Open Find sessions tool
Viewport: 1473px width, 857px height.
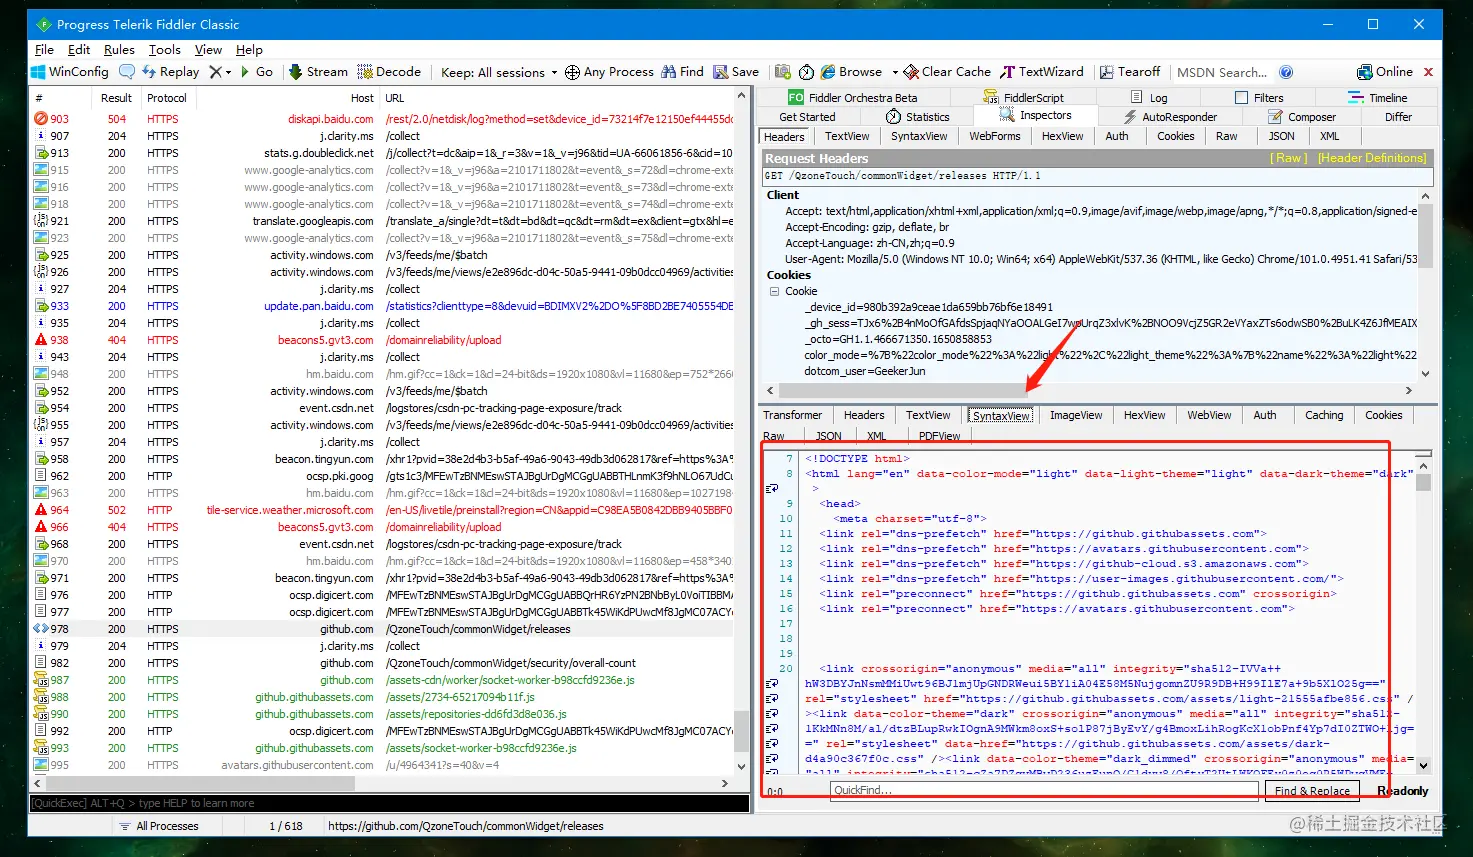tap(682, 72)
